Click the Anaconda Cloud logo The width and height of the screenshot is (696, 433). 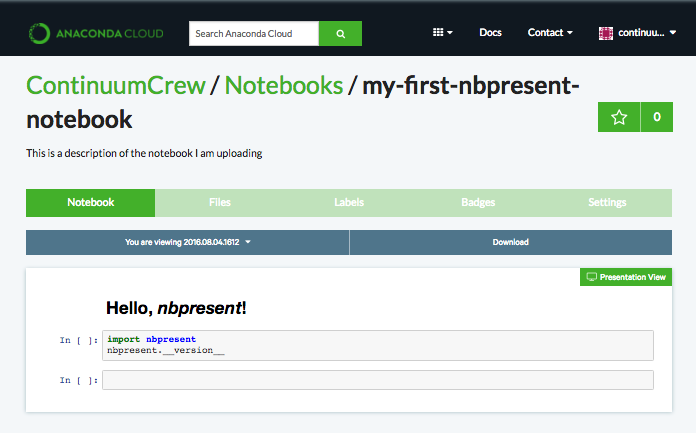click(x=96, y=33)
